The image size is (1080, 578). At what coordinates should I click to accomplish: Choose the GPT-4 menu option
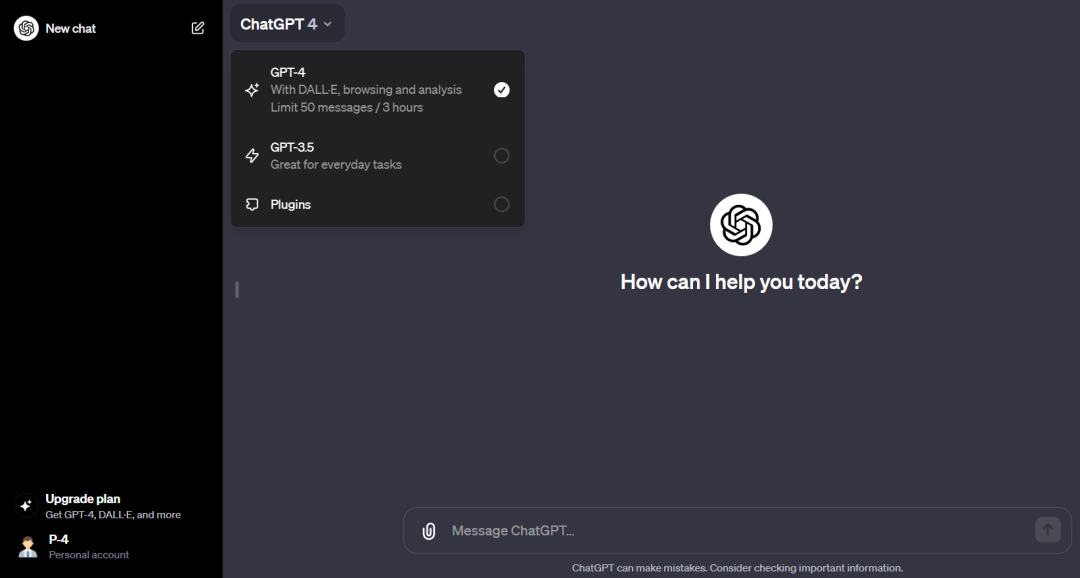point(377,90)
